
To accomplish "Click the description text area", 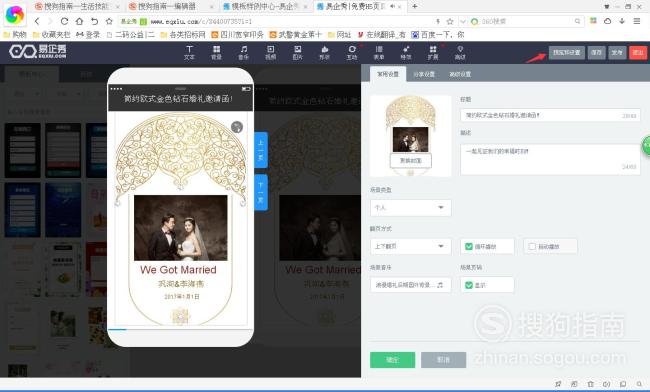I will [550, 159].
